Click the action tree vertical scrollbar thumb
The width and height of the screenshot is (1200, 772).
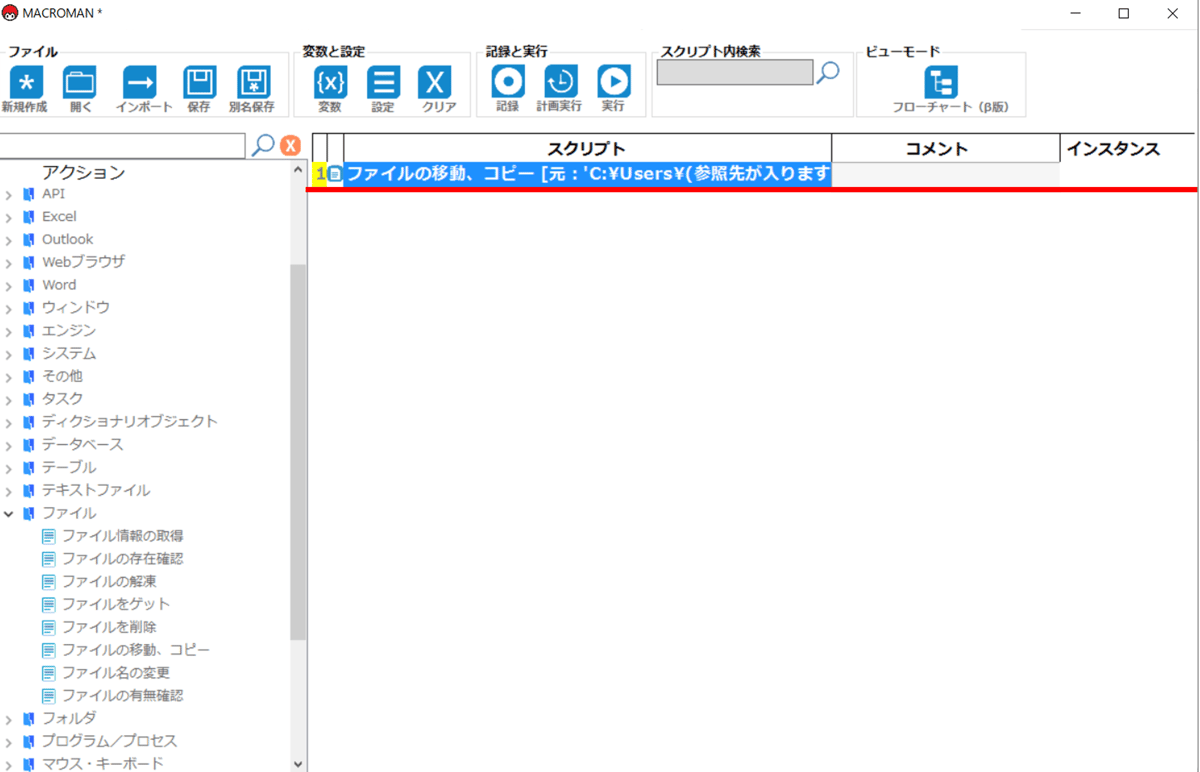tap(298, 452)
